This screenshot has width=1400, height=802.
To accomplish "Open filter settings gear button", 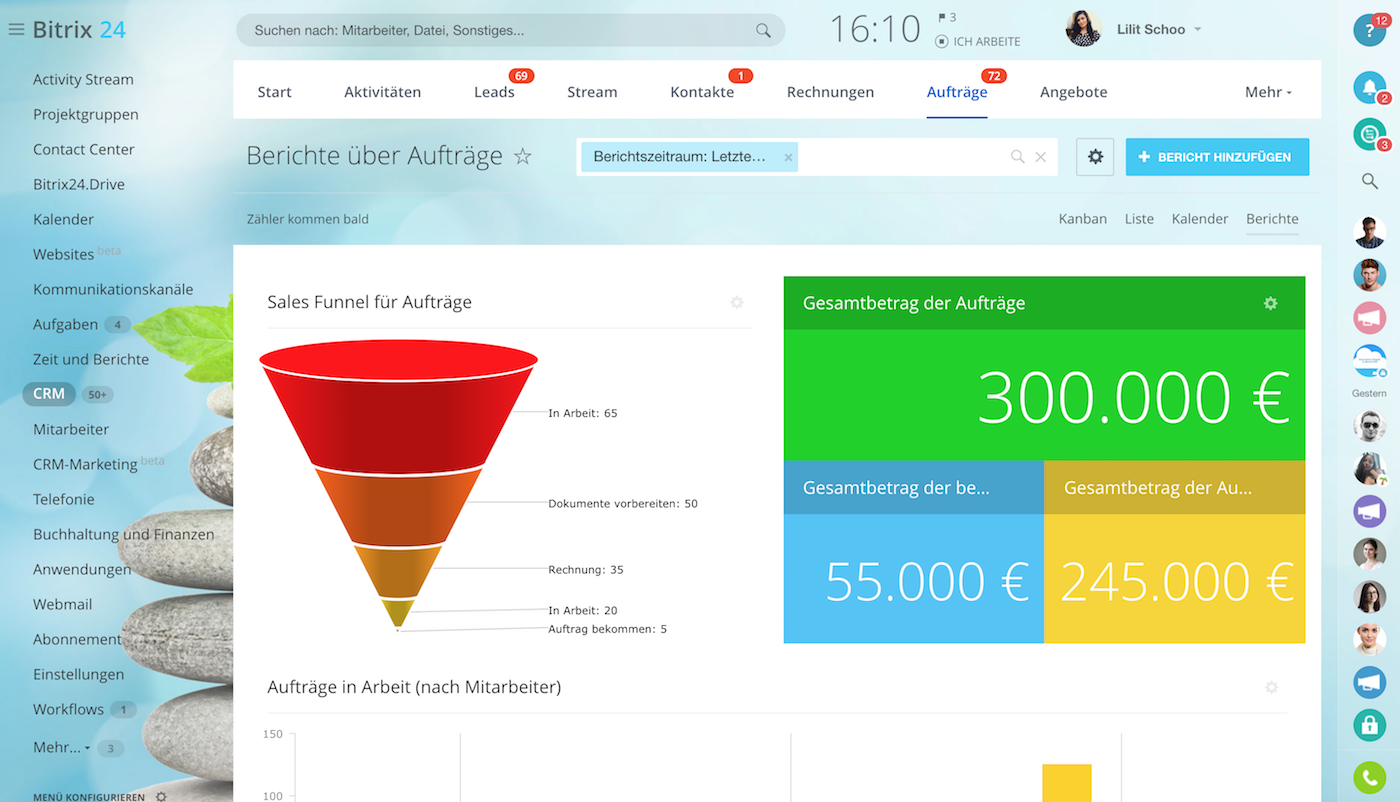I will pos(1095,157).
